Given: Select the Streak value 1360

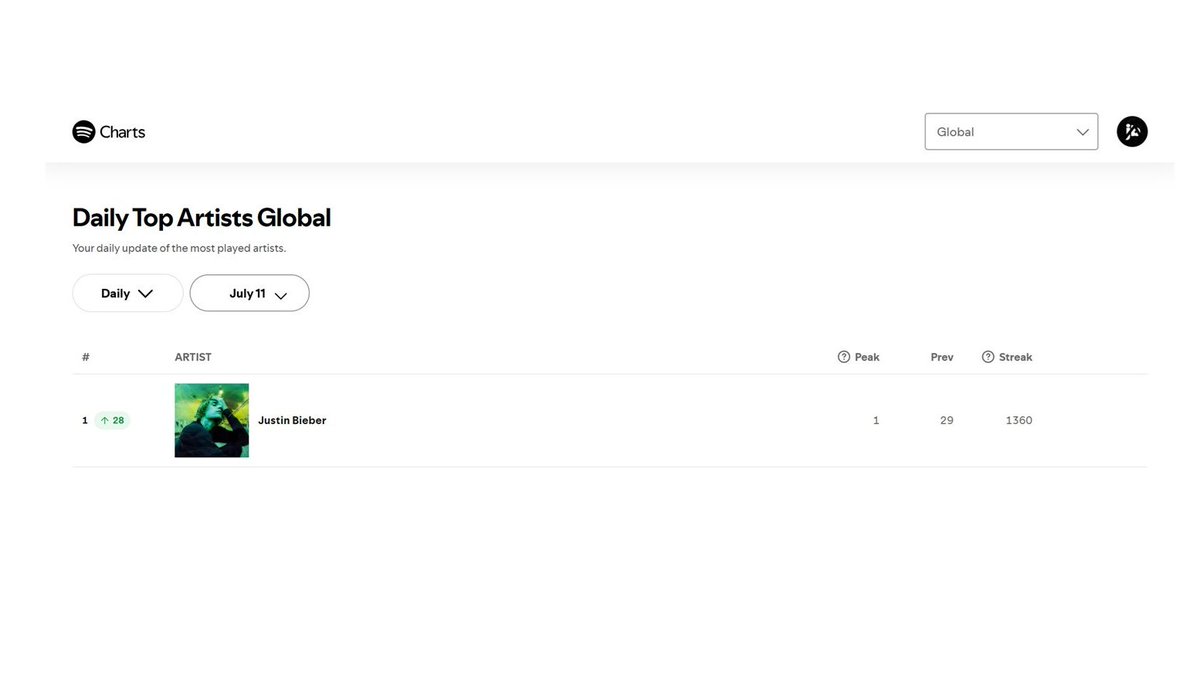Looking at the screenshot, I should click(x=1019, y=421).
